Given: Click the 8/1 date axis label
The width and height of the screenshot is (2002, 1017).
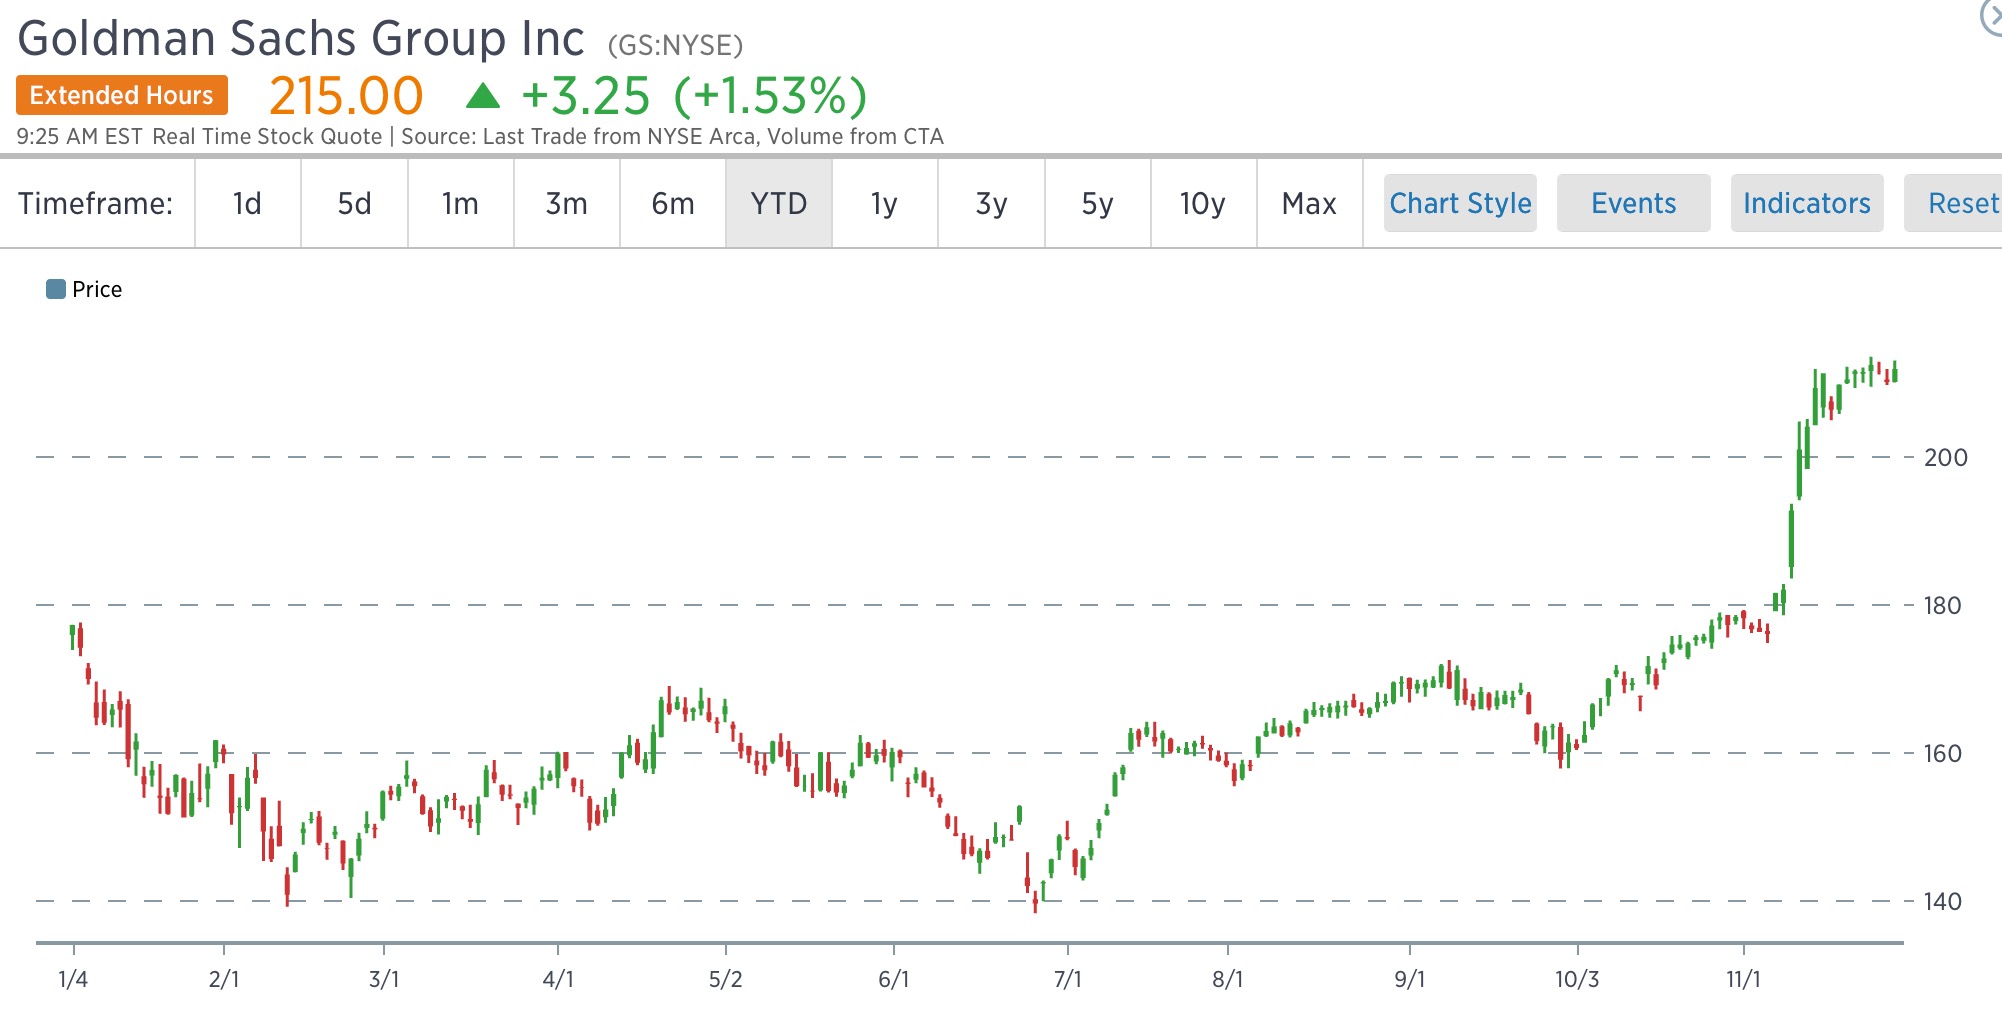Looking at the screenshot, I should [1228, 979].
